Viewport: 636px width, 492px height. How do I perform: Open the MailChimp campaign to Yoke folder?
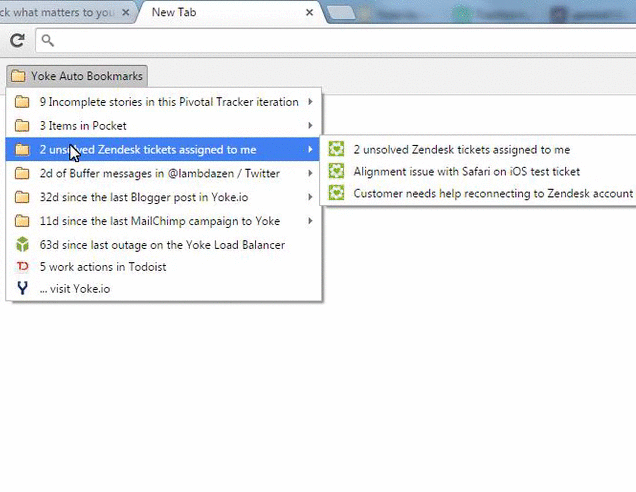(164, 221)
